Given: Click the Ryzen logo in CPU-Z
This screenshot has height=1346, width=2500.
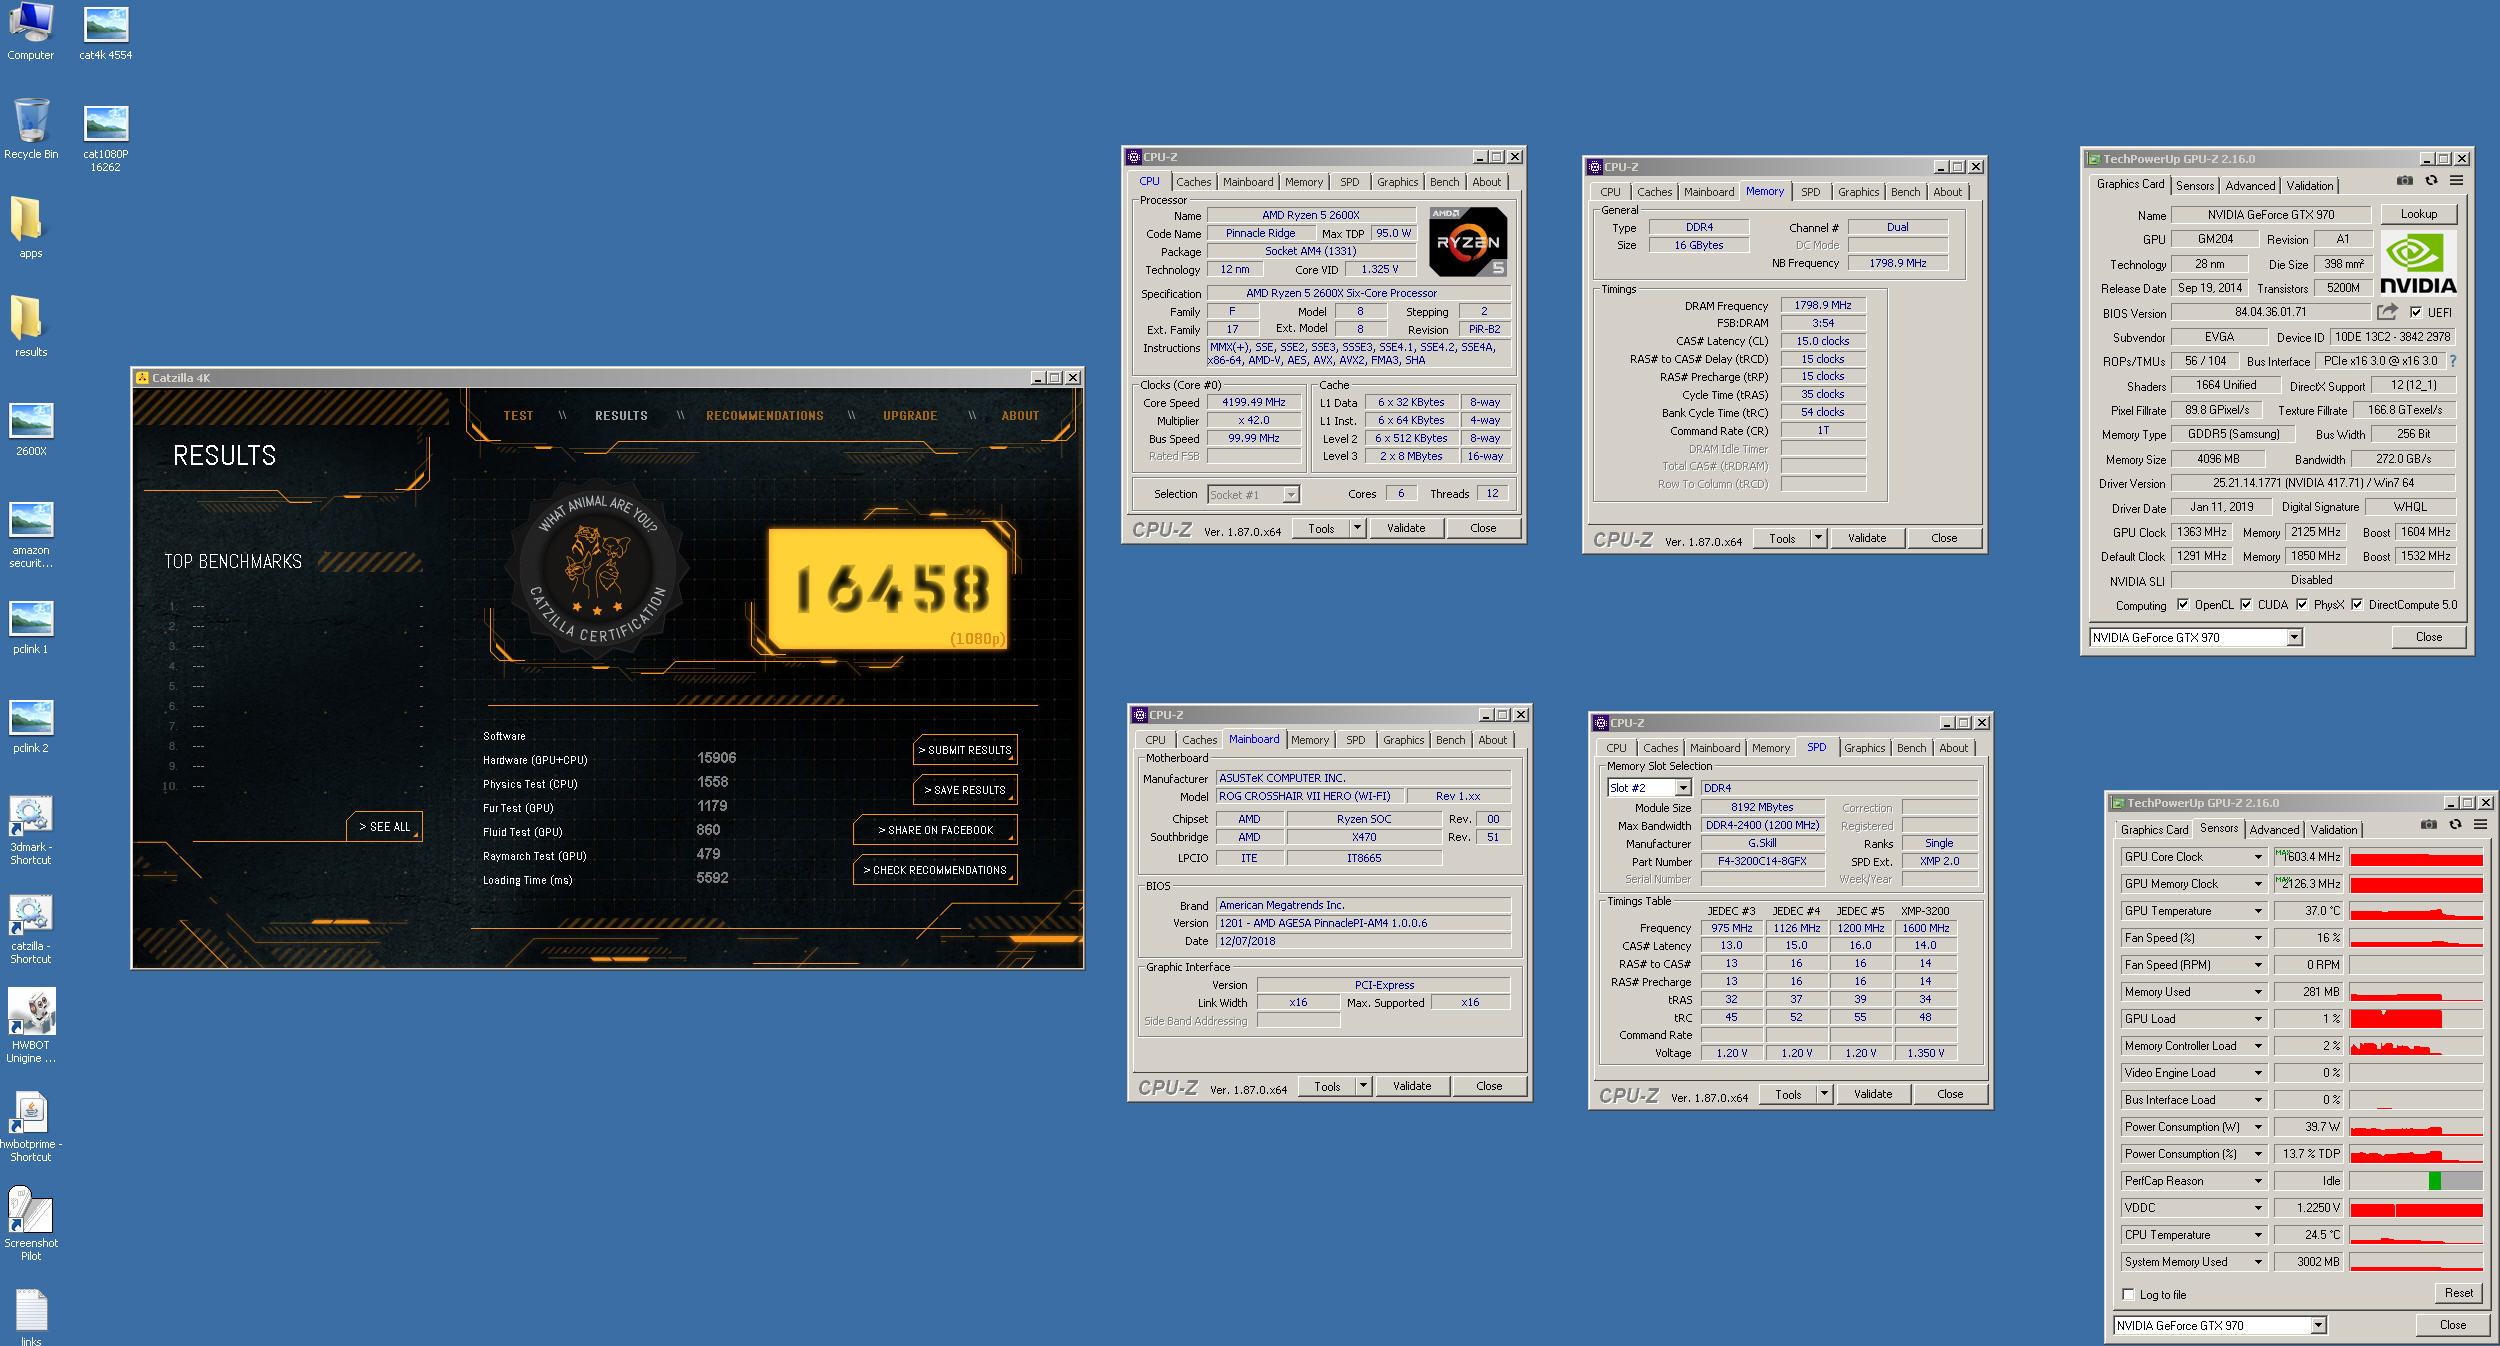Looking at the screenshot, I should pos(1468,242).
